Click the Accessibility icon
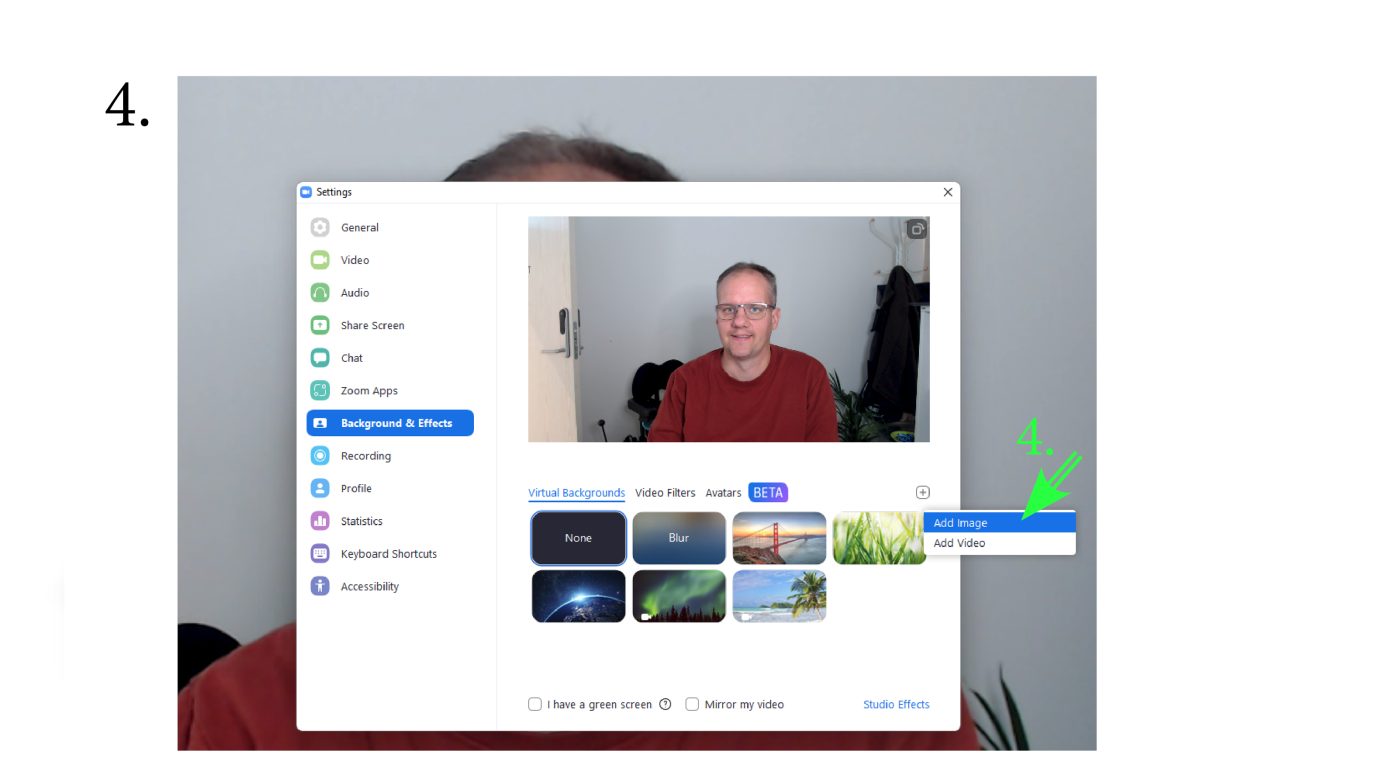The width and height of the screenshot is (1400, 763). pos(320,586)
